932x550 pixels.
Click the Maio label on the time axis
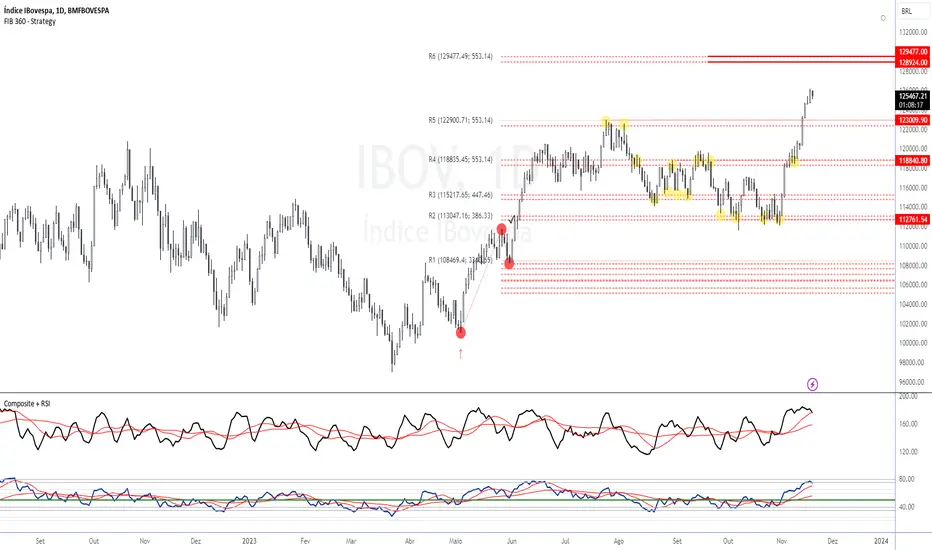point(456,541)
